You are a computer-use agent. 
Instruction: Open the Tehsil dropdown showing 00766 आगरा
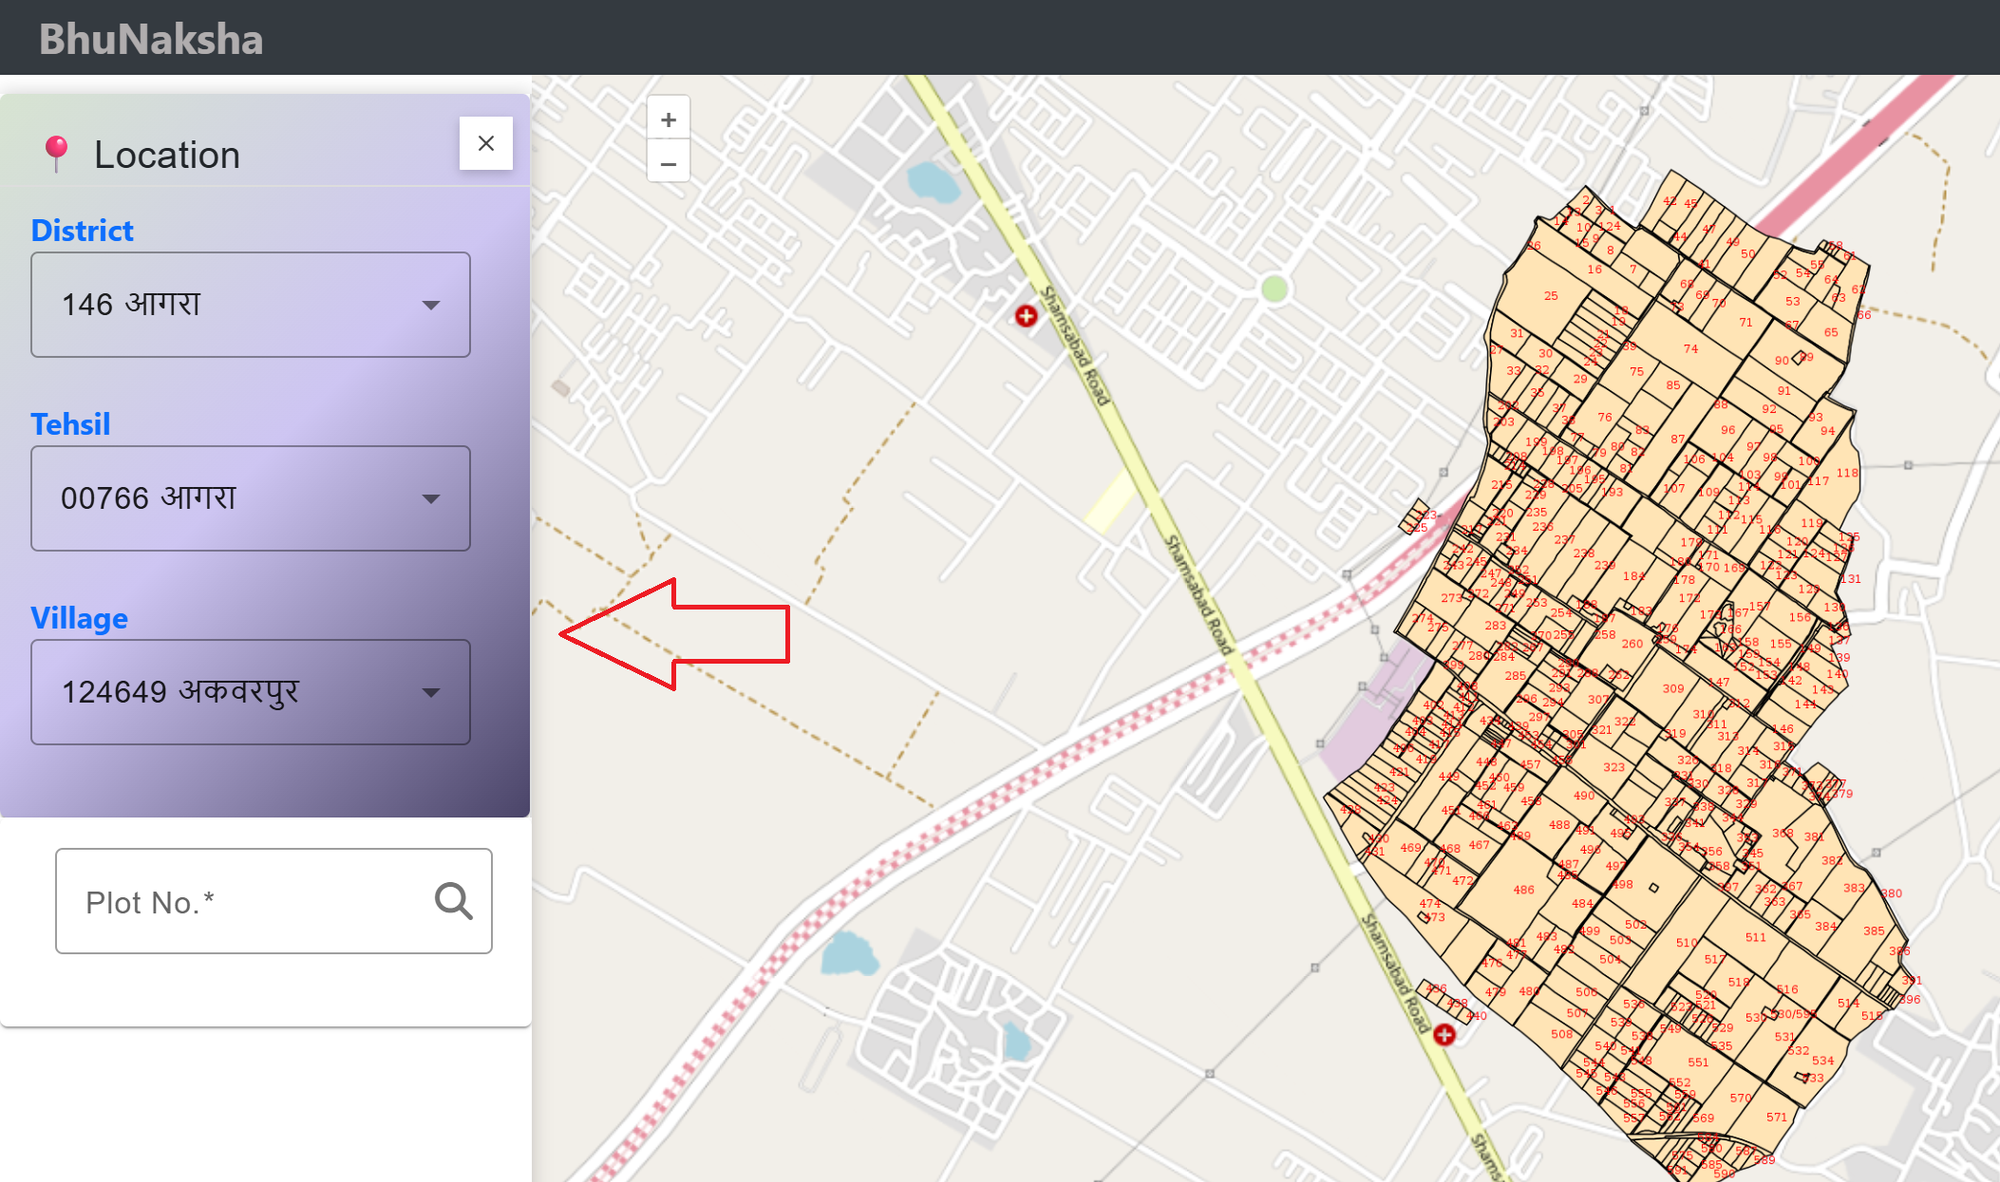click(250, 498)
